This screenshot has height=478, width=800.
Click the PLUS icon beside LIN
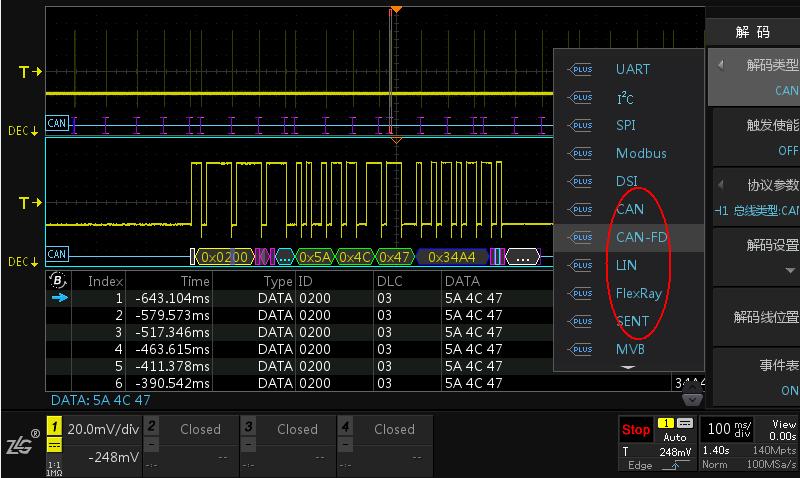pos(580,265)
